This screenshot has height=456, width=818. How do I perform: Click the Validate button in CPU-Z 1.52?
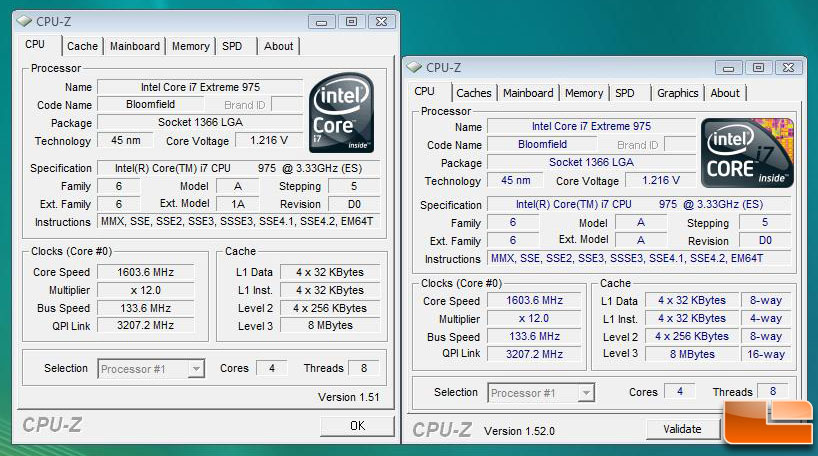coord(682,429)
